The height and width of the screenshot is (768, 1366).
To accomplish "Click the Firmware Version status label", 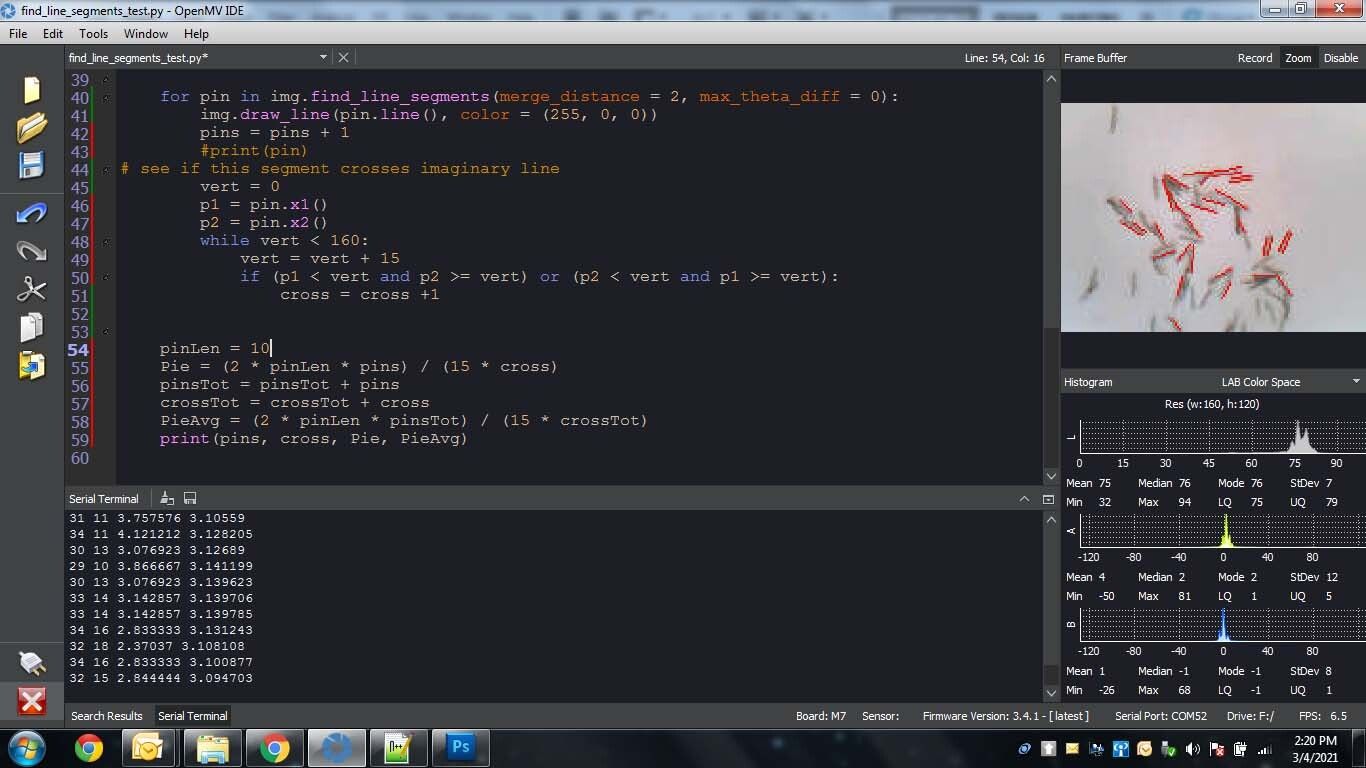I will tap(1005, 716).
